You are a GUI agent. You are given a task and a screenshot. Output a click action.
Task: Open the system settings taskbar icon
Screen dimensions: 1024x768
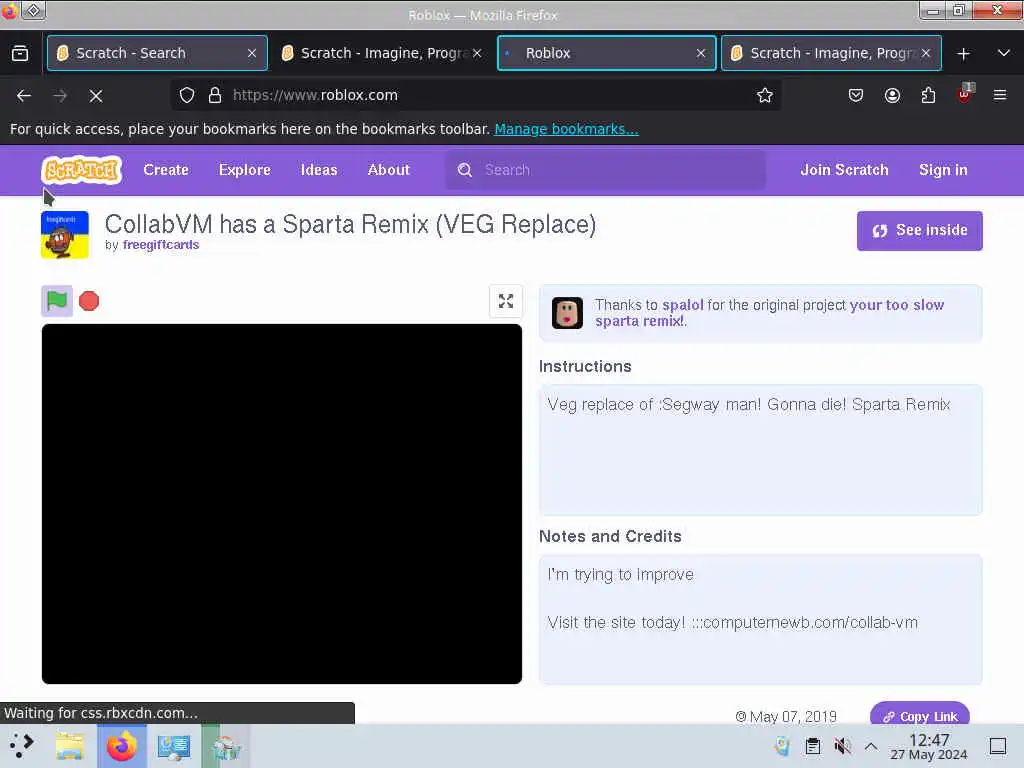pos(174,746)
